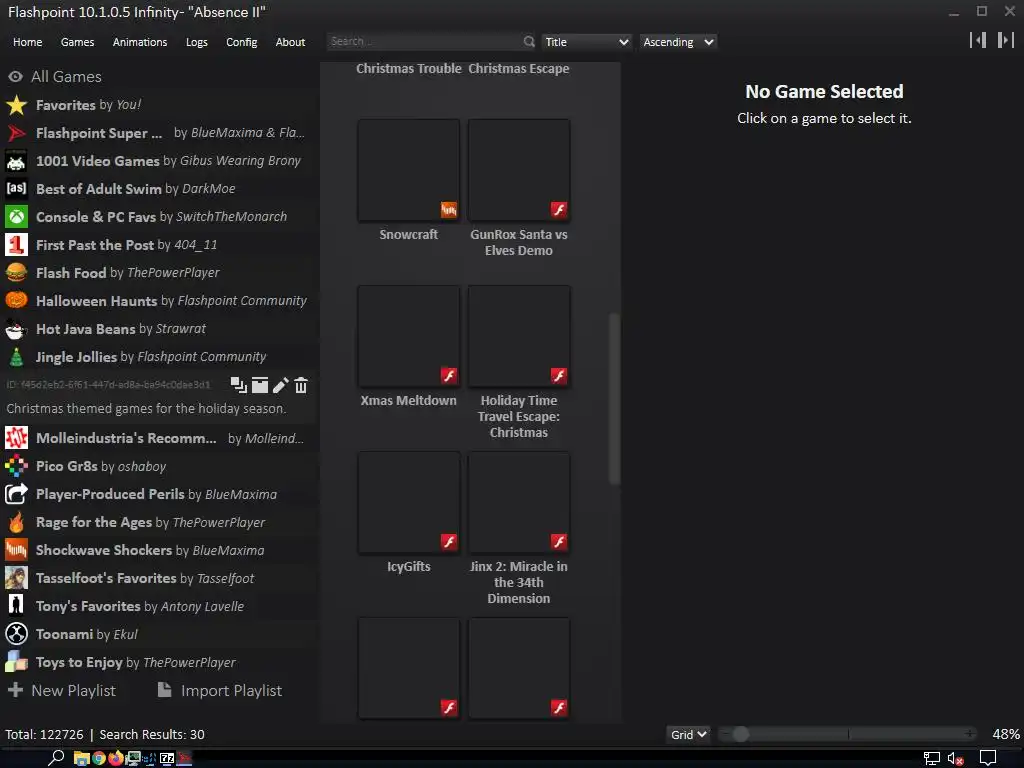Click the search magnifier icon

pyautogui.click(x=529, y=42)
